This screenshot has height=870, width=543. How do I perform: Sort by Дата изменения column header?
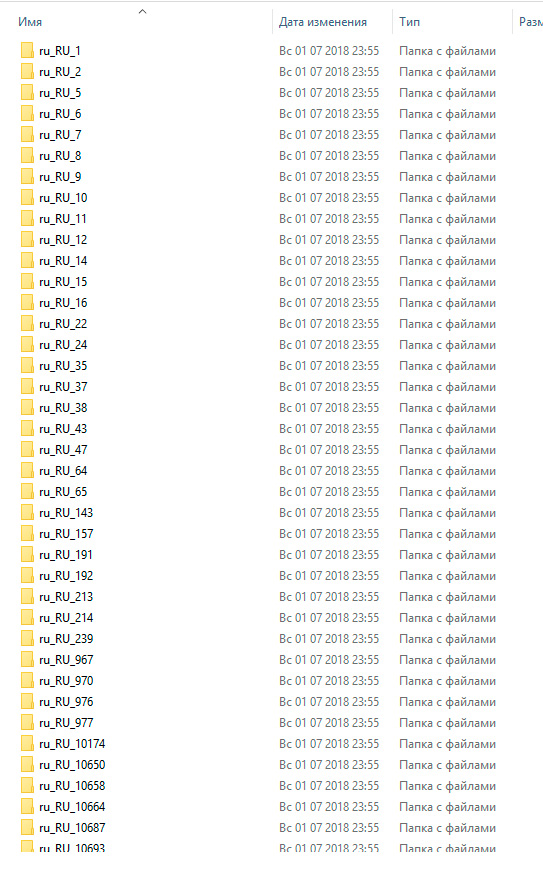(323, 22)
